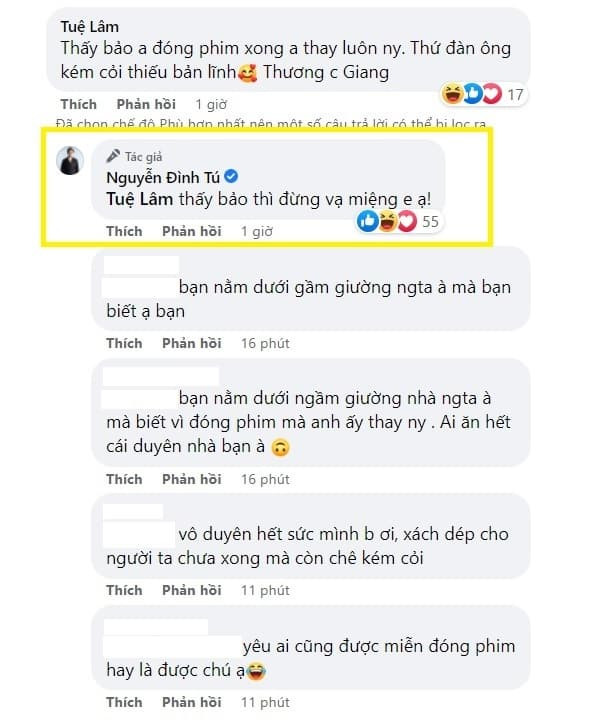Click the 1 giờ timestamp on Tuệ Lâm's comment
Image resolution: width=600 pixels, height=723 pixels.
[x=211, y=104]
